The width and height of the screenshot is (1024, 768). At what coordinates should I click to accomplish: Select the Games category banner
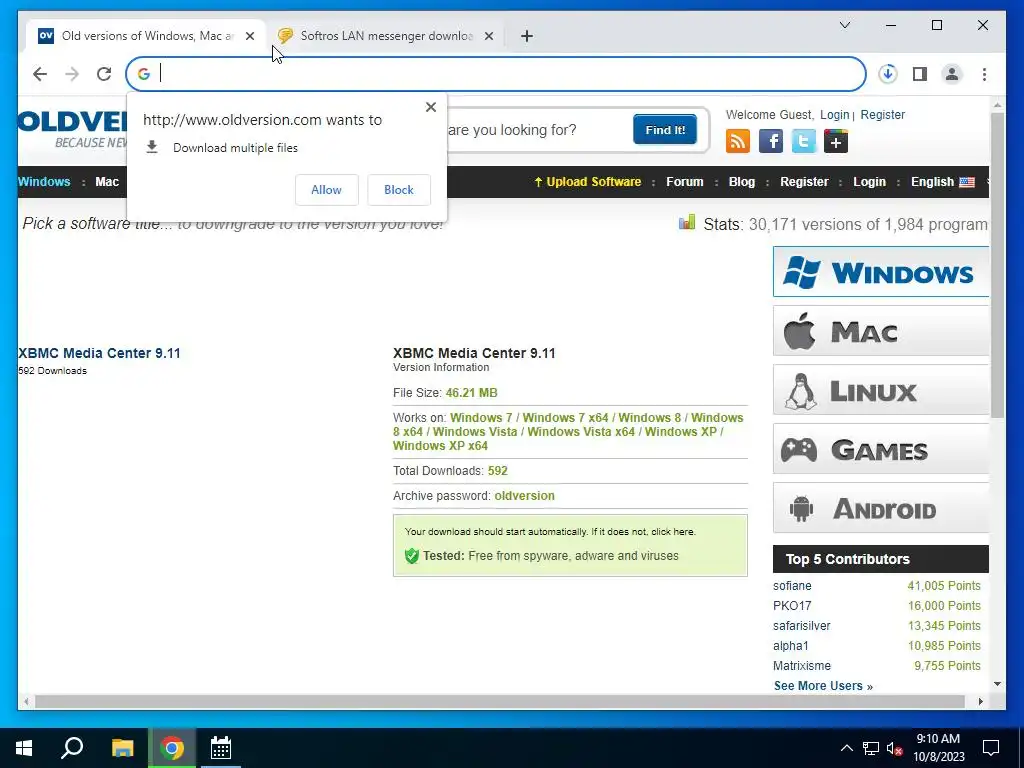pyautogui.click(x=880, y=449)
